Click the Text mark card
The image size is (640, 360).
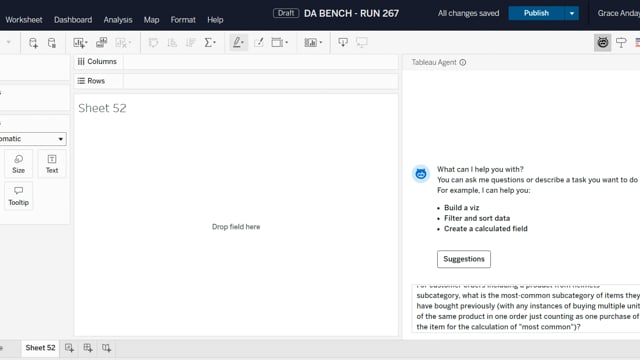coord(52,164)
